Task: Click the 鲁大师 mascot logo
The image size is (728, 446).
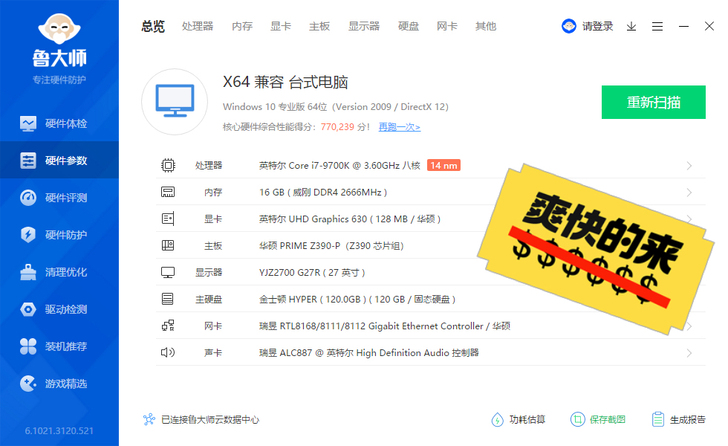Action: 59,28
